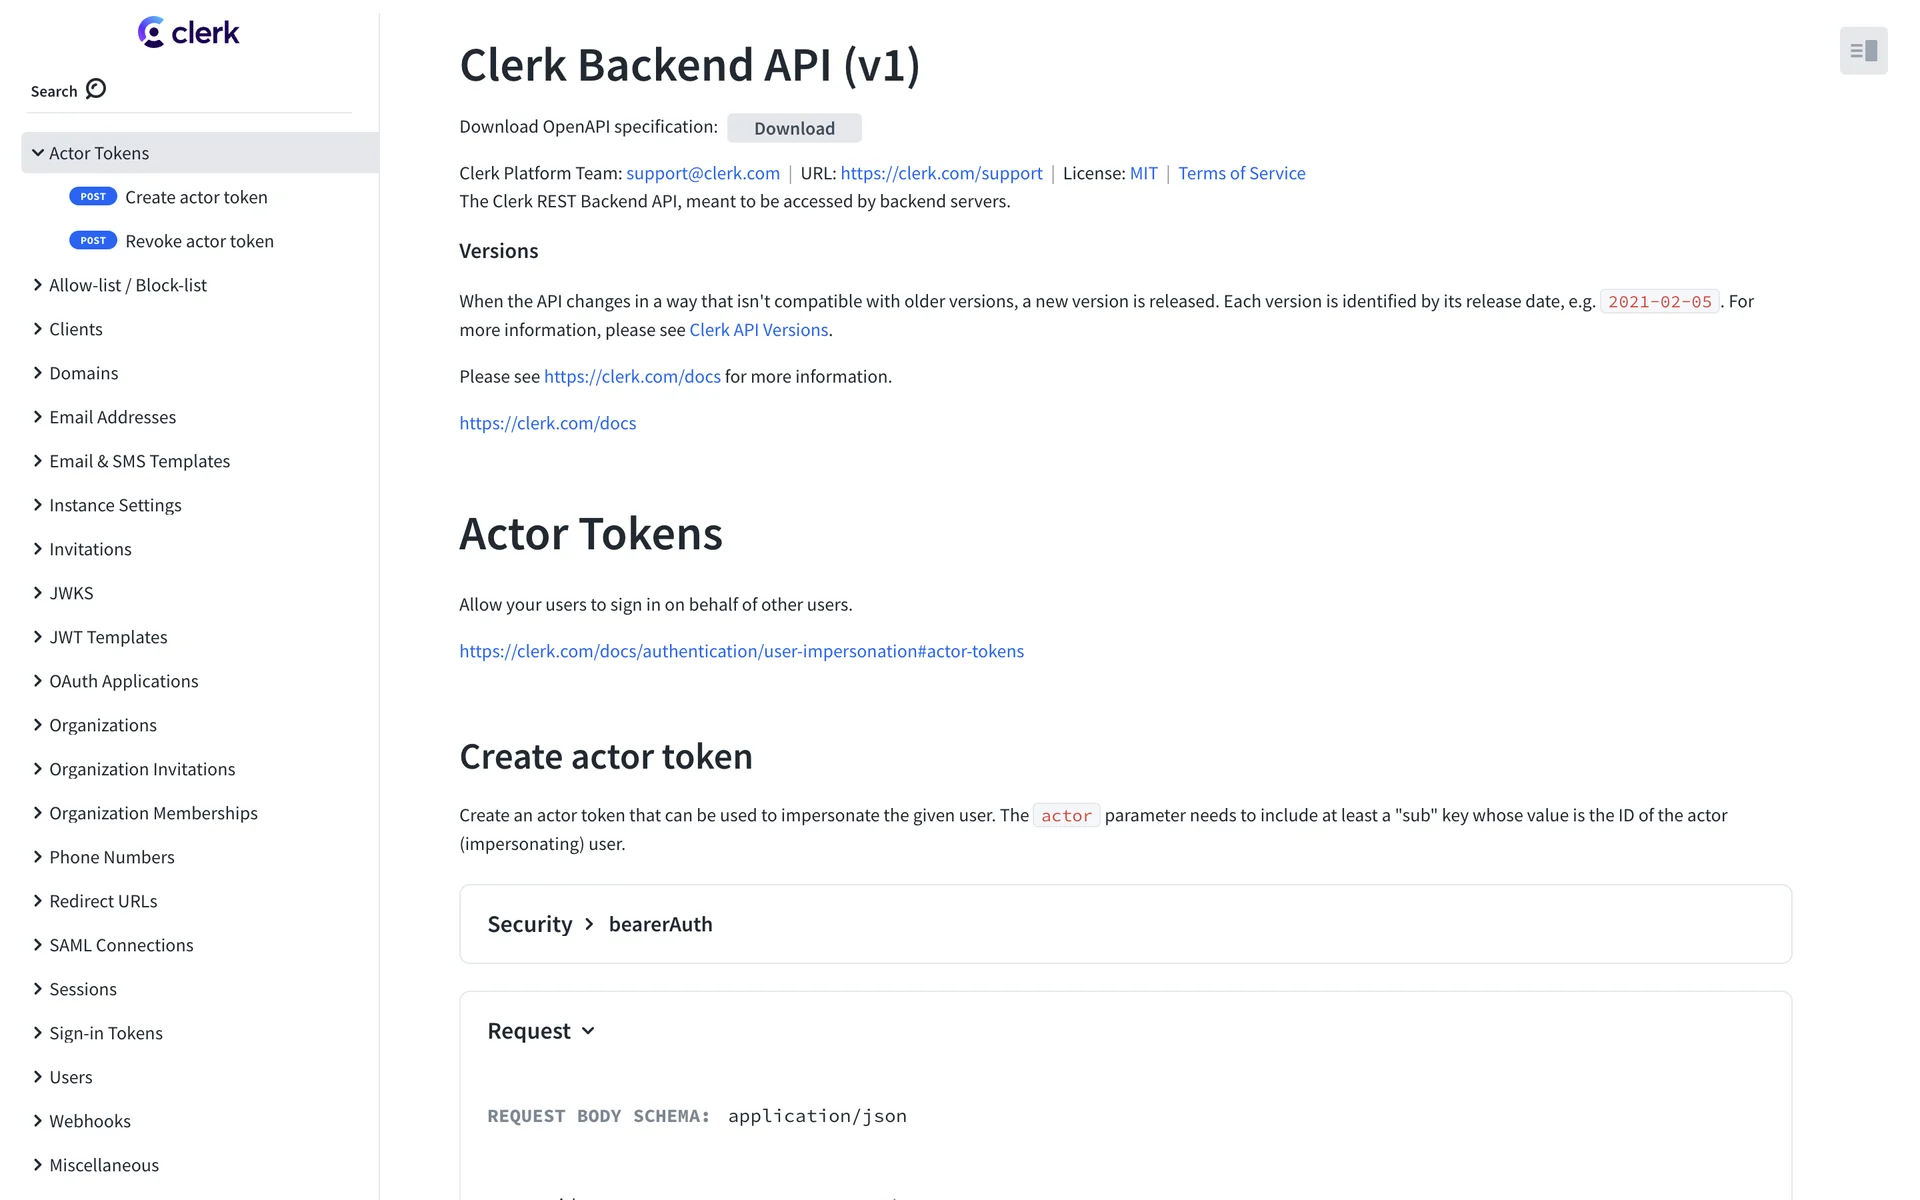The height and width of the screenshot is (1200, 1920).
Task: Open Revoke actor token menu item
Action: coord(199,241)
